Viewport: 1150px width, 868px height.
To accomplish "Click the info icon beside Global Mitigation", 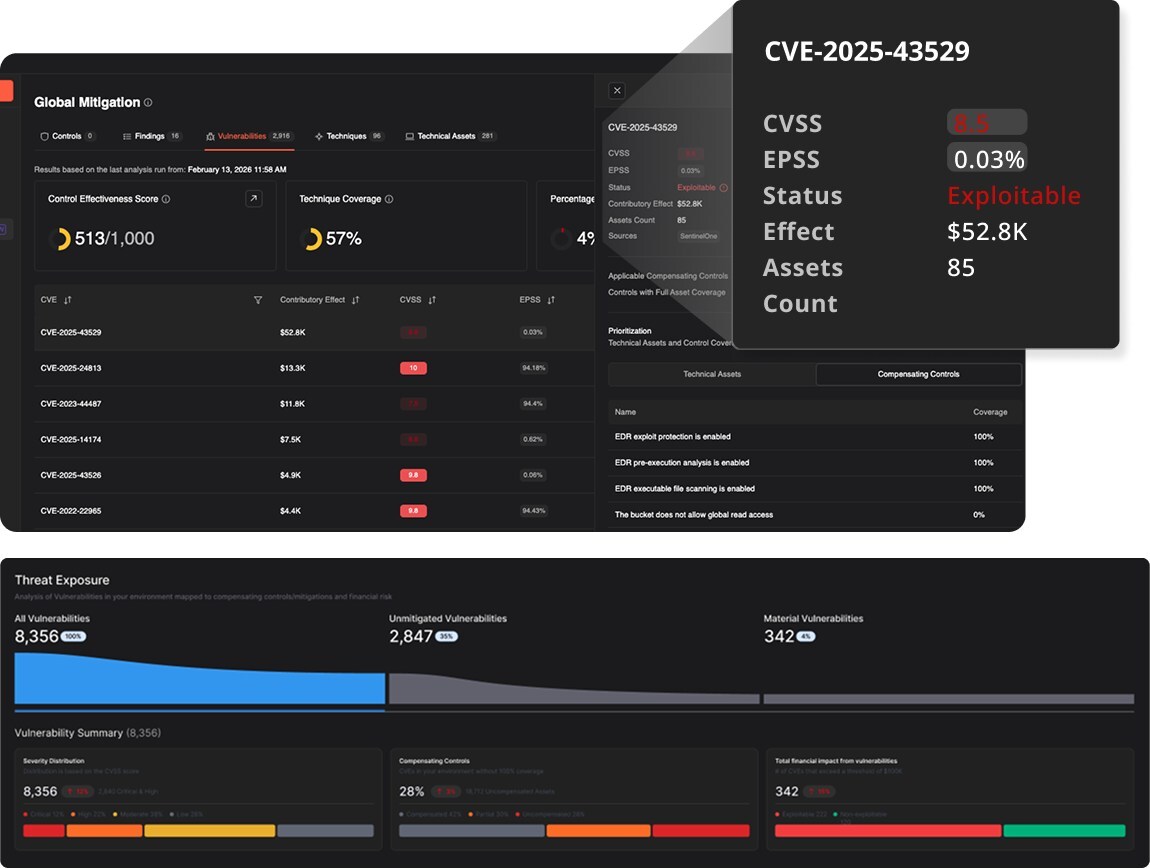I will [148, 103].
